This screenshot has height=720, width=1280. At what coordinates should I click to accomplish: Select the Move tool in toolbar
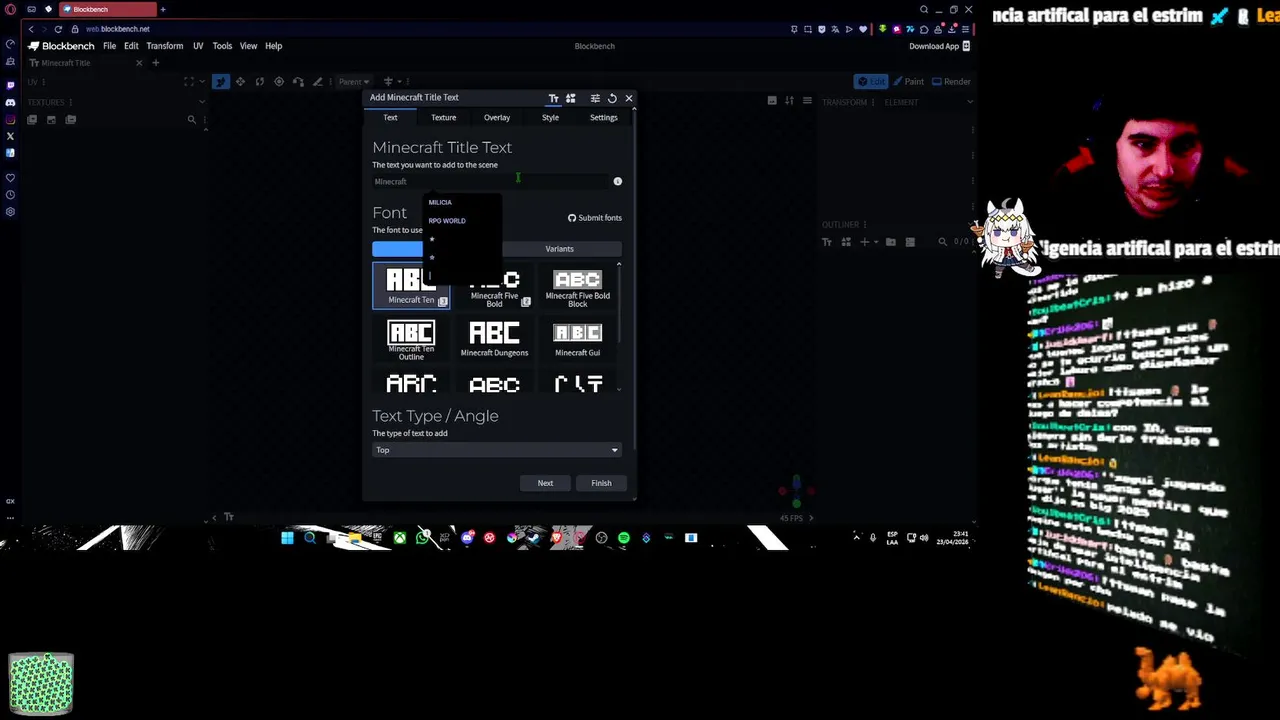point(240,82)
